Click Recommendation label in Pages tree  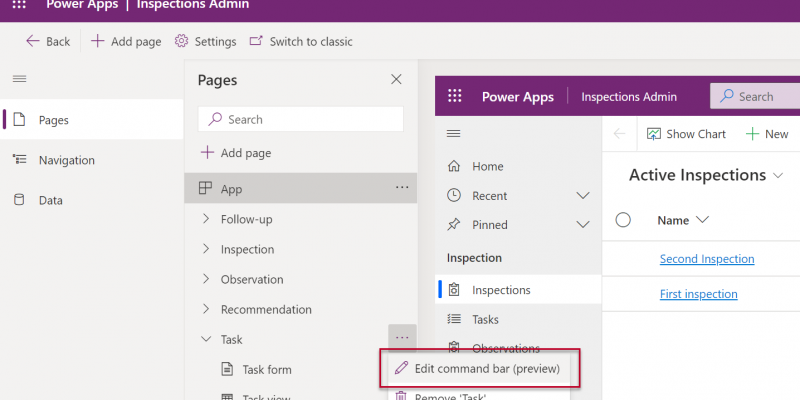[266, 310]
